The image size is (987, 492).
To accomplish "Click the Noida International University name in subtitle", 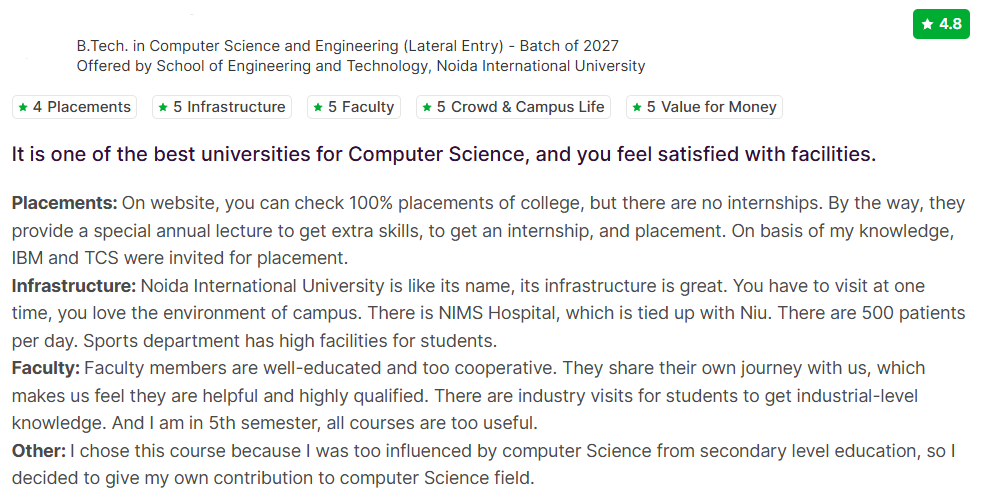I will pyautogui.click(x=540, y=66).
